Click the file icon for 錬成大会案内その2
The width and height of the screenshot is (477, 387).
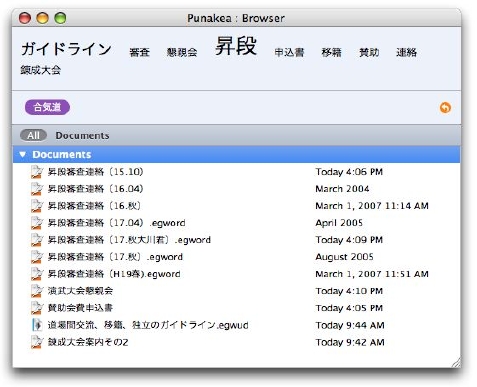click(37, 342)
